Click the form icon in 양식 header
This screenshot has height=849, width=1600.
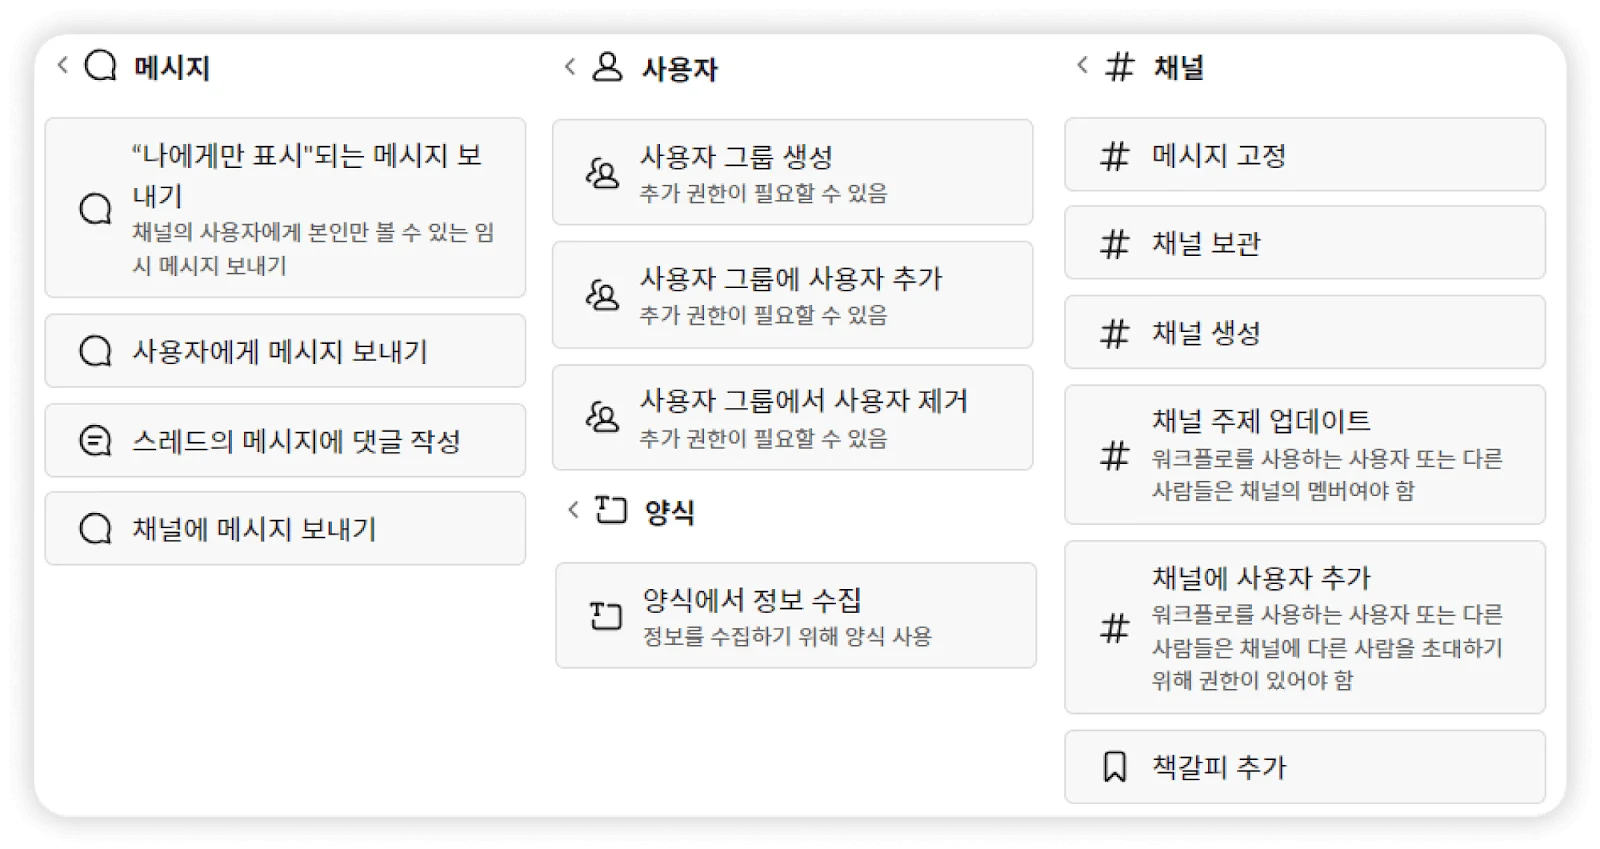610,510
